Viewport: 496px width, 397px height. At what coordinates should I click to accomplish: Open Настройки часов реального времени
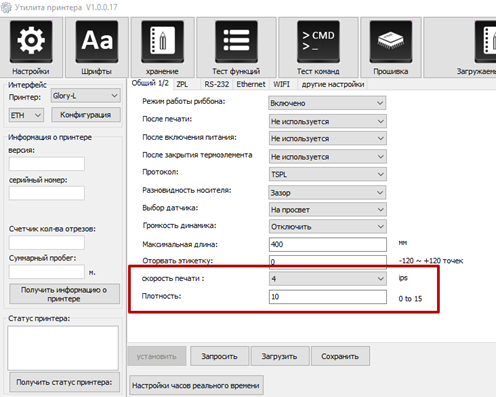[196, 386]
